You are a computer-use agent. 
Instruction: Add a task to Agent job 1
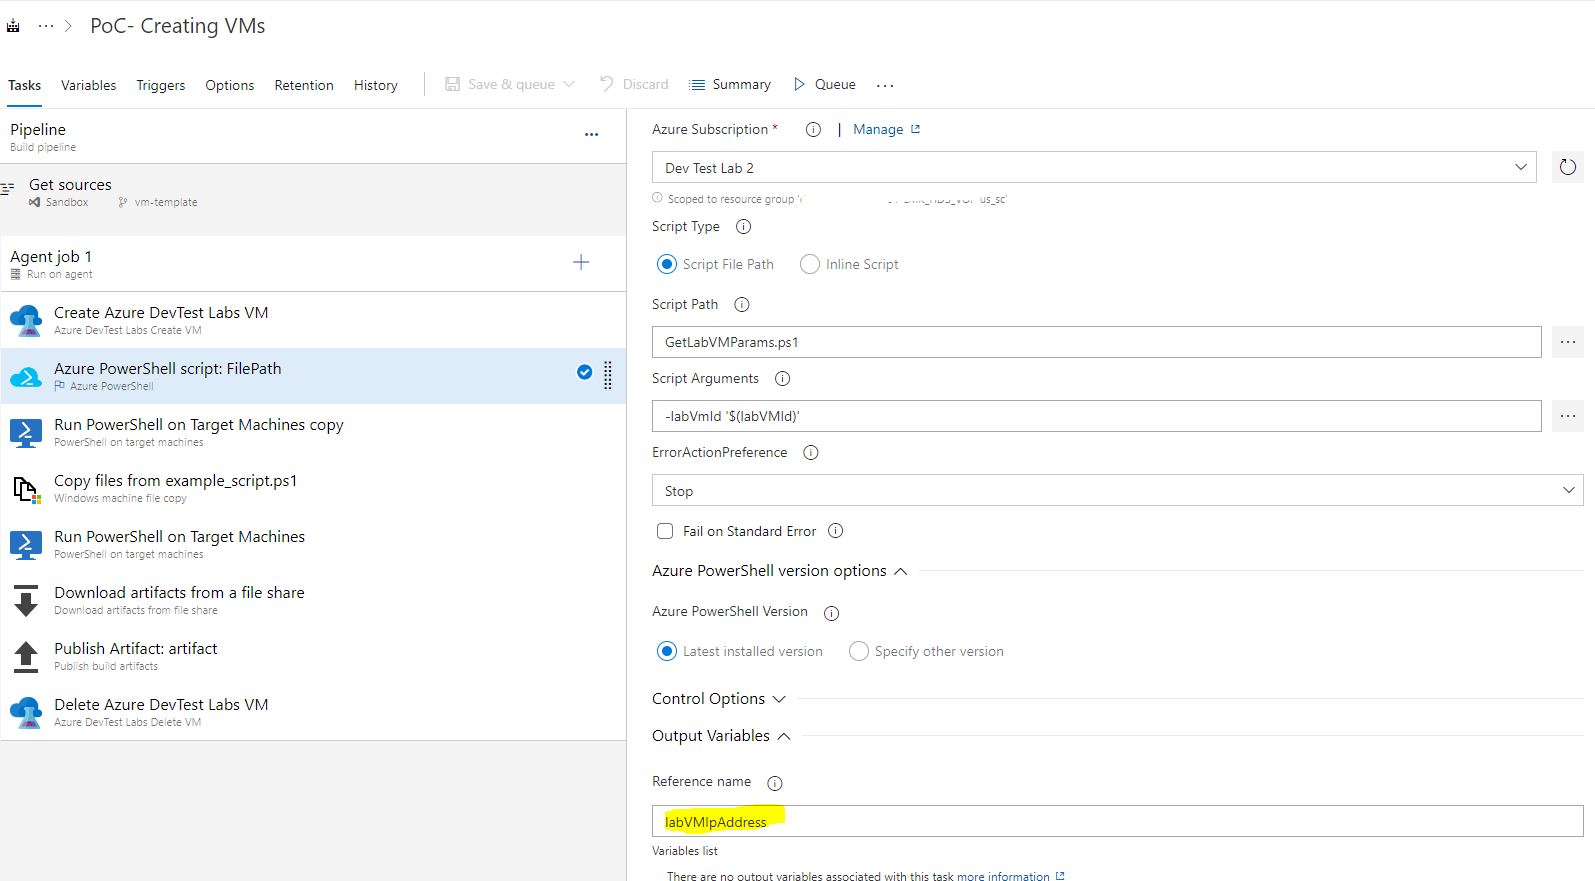[581, 262]
